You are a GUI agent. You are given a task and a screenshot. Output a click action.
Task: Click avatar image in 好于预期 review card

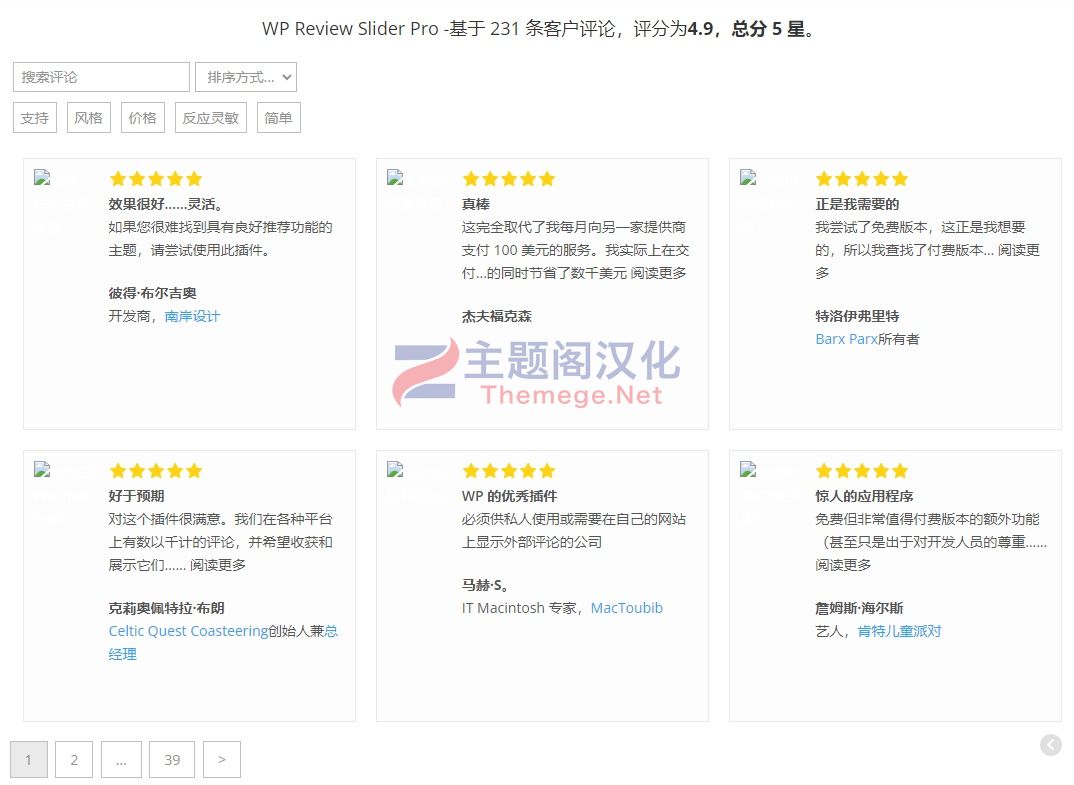point(42,470)
